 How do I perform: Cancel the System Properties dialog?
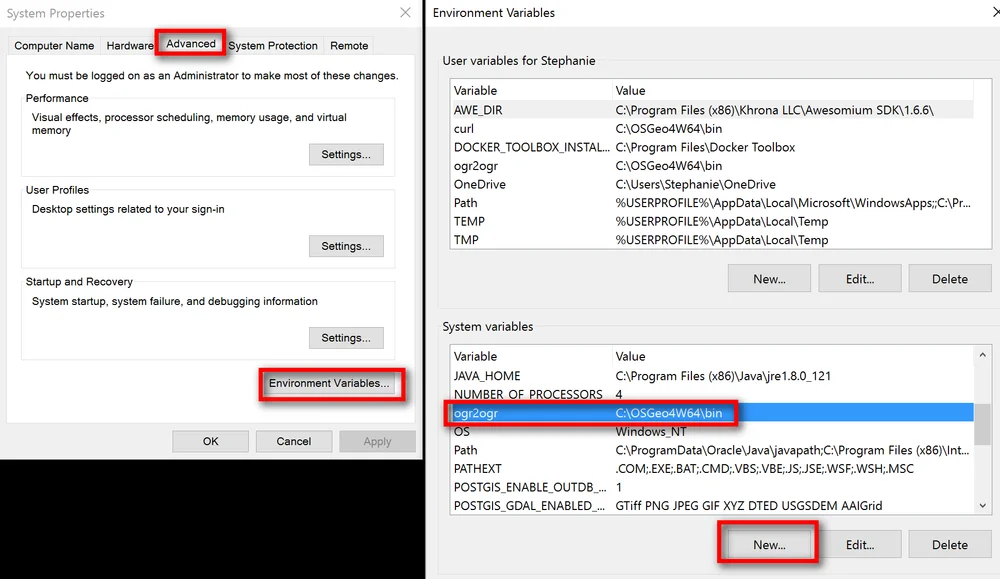click(293, 440)
